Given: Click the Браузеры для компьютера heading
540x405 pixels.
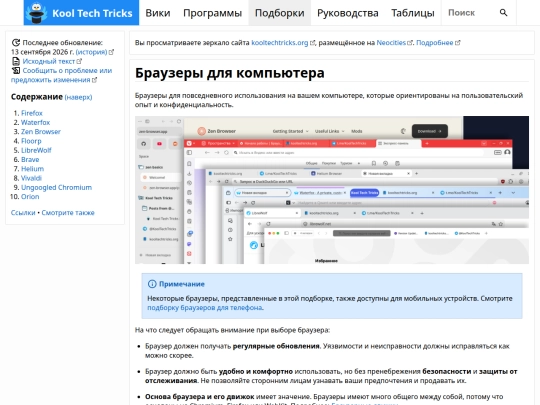Looking at the screenshot, I should coord(230,73).
